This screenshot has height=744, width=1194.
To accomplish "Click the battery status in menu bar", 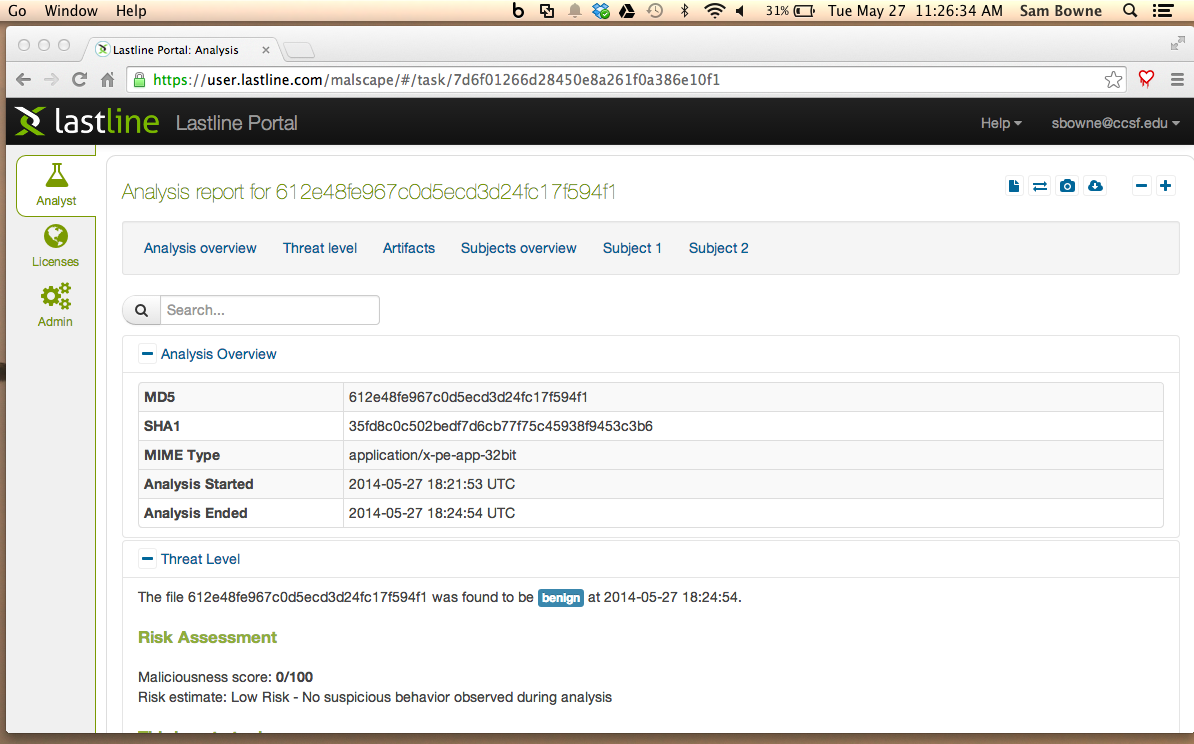I will coord(790,11).
